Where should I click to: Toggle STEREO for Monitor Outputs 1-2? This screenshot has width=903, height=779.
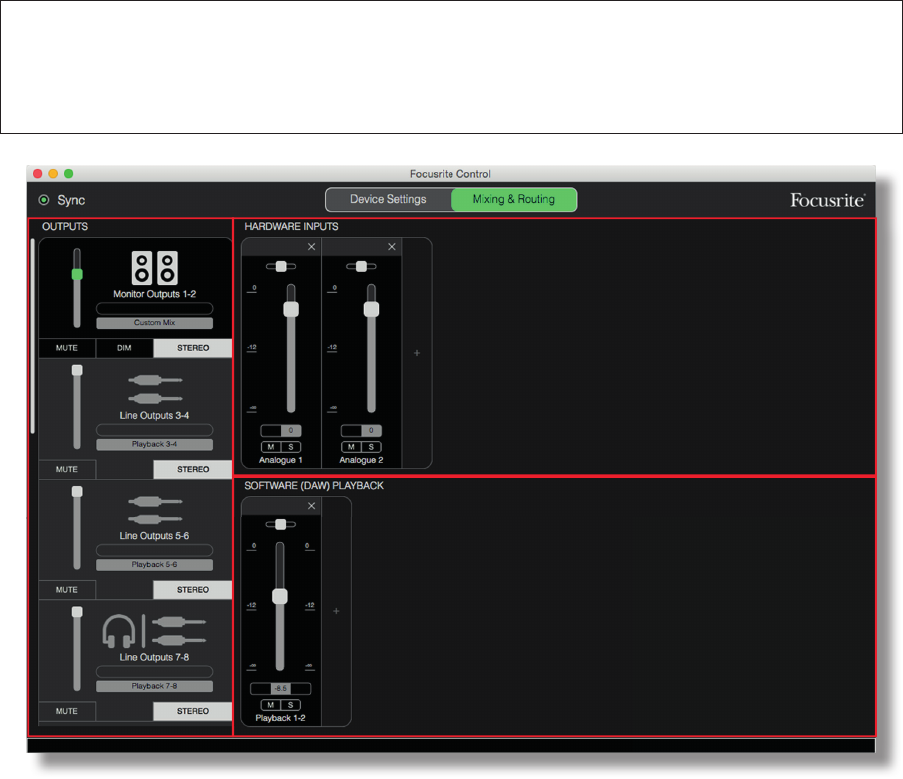(x=193, y=348)
